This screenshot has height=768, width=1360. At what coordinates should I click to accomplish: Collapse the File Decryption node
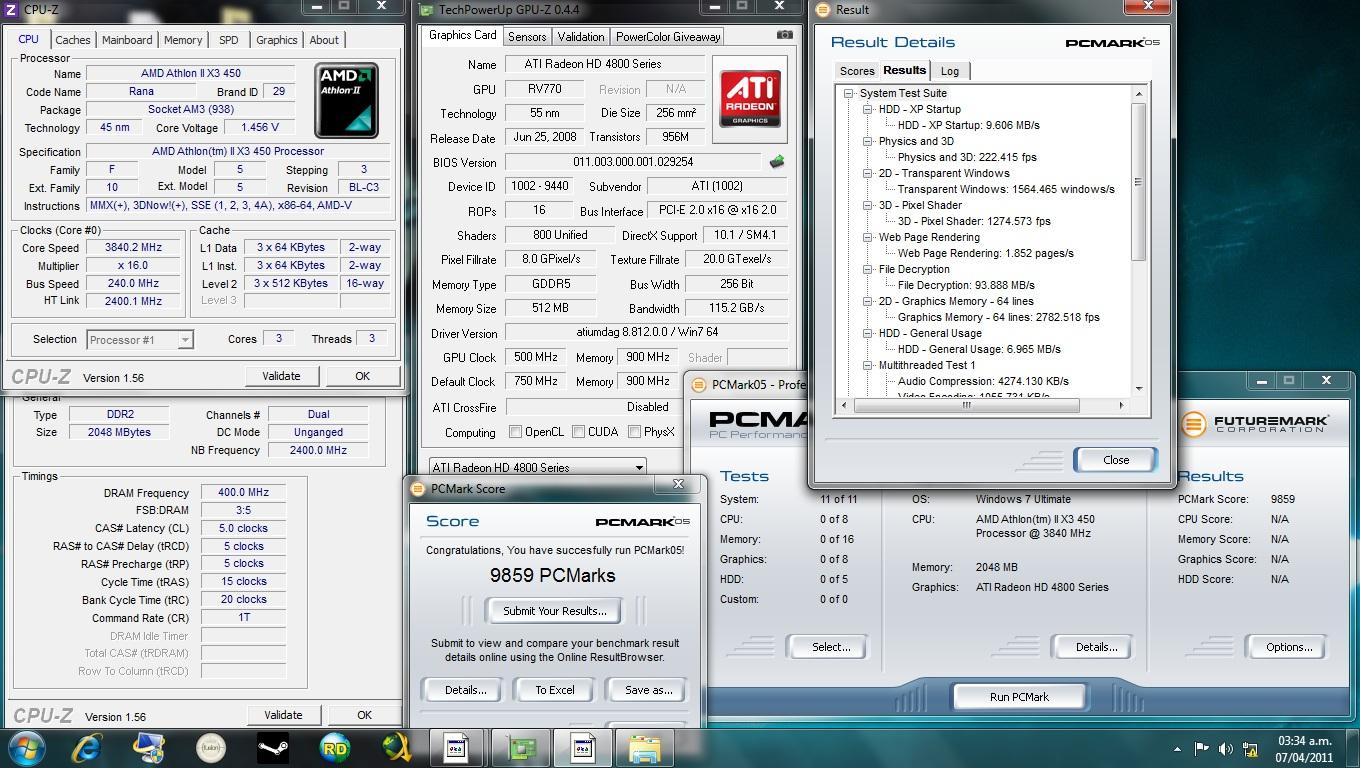coord(868,269)
